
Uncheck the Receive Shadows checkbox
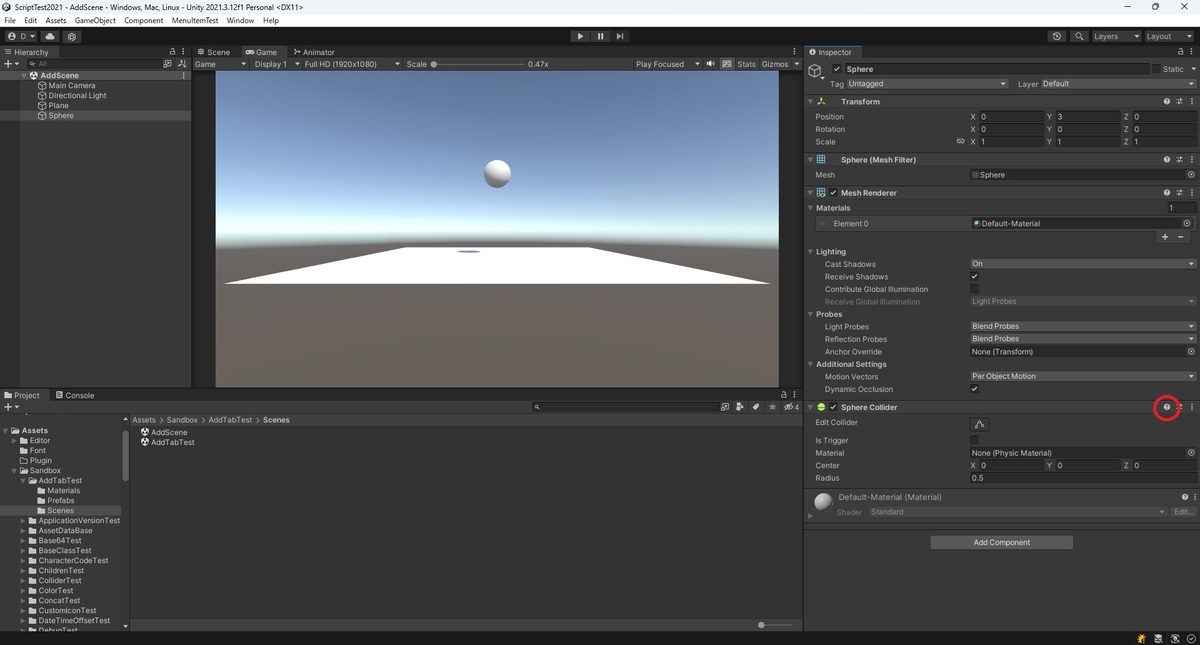tap(975, 277)
